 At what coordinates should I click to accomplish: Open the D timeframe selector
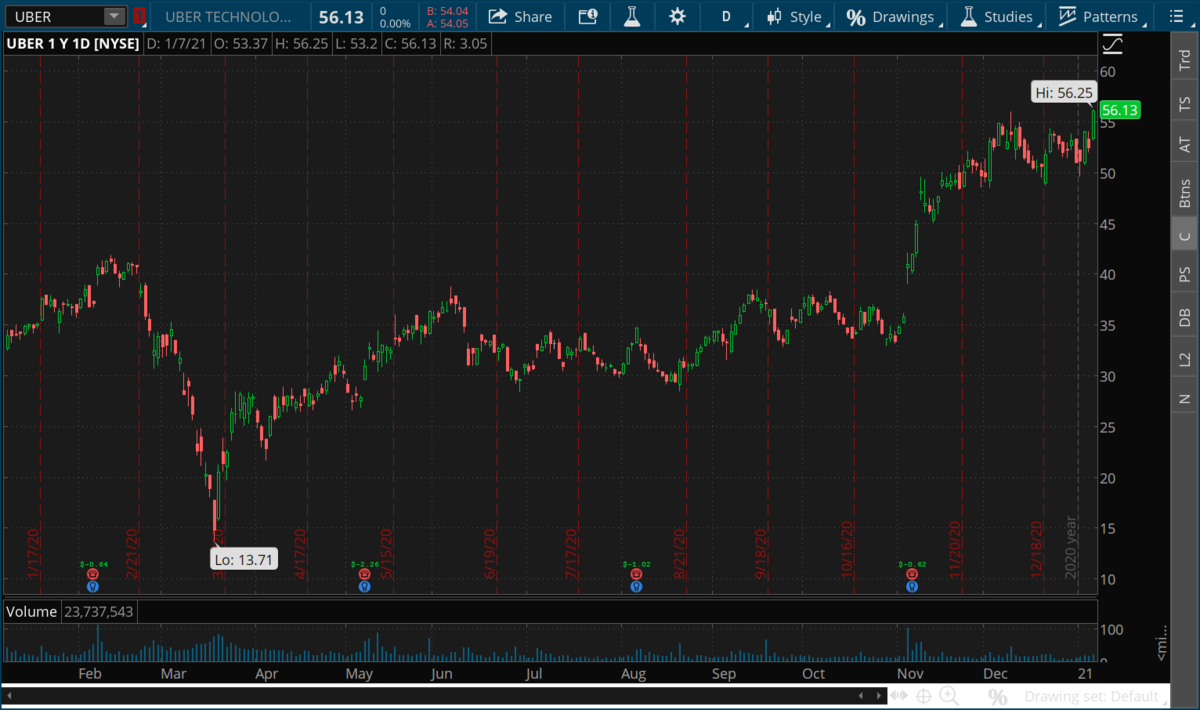(727, 17)
